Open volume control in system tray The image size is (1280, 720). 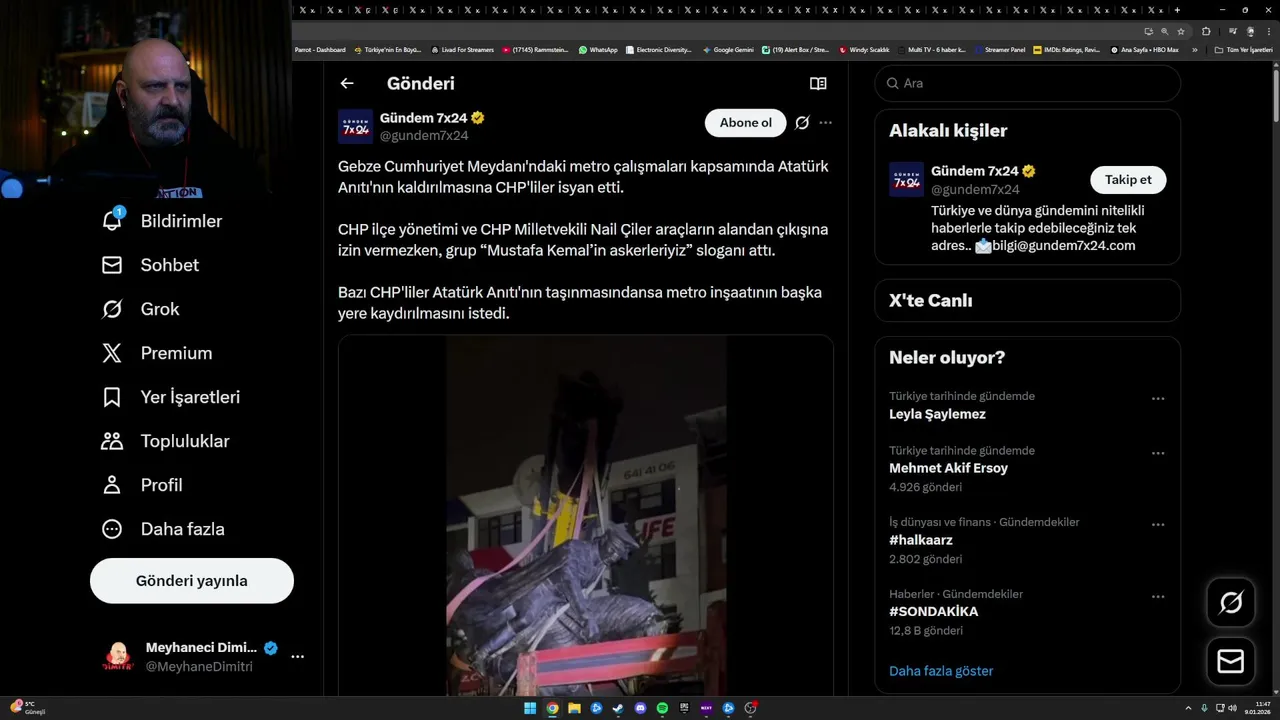(x=1232, y=708)
